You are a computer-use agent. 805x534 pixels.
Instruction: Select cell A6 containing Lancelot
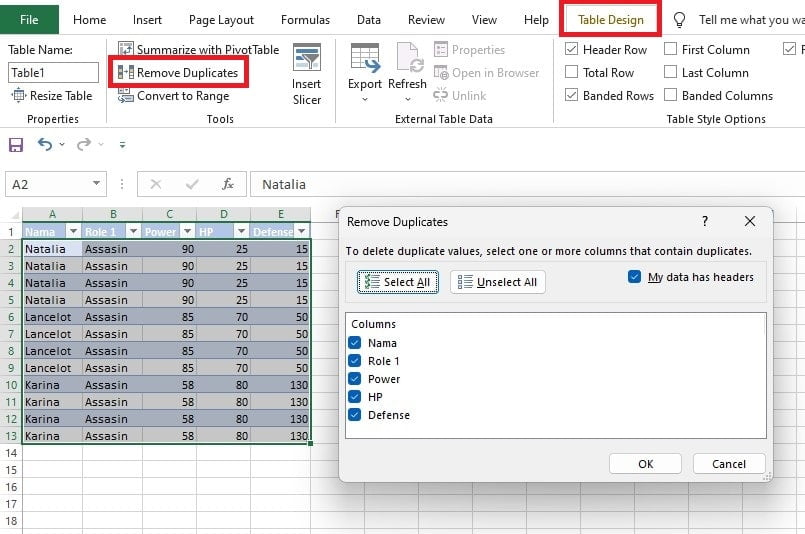click(52, 317)
